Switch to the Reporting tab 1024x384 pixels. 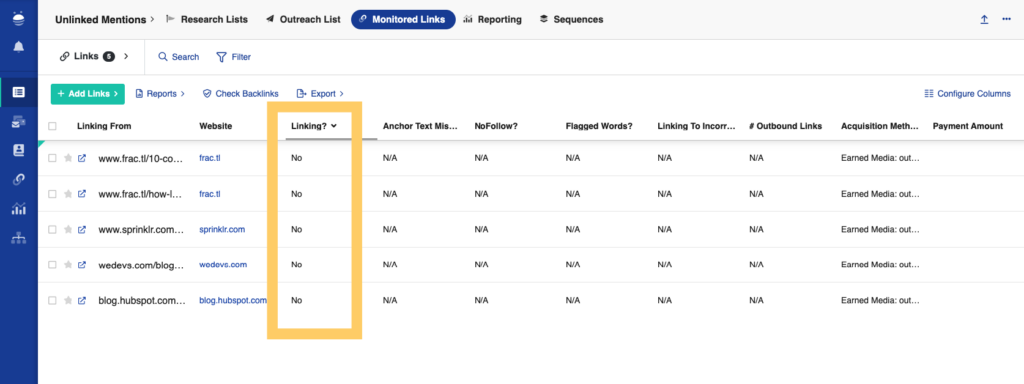point(492,20)
